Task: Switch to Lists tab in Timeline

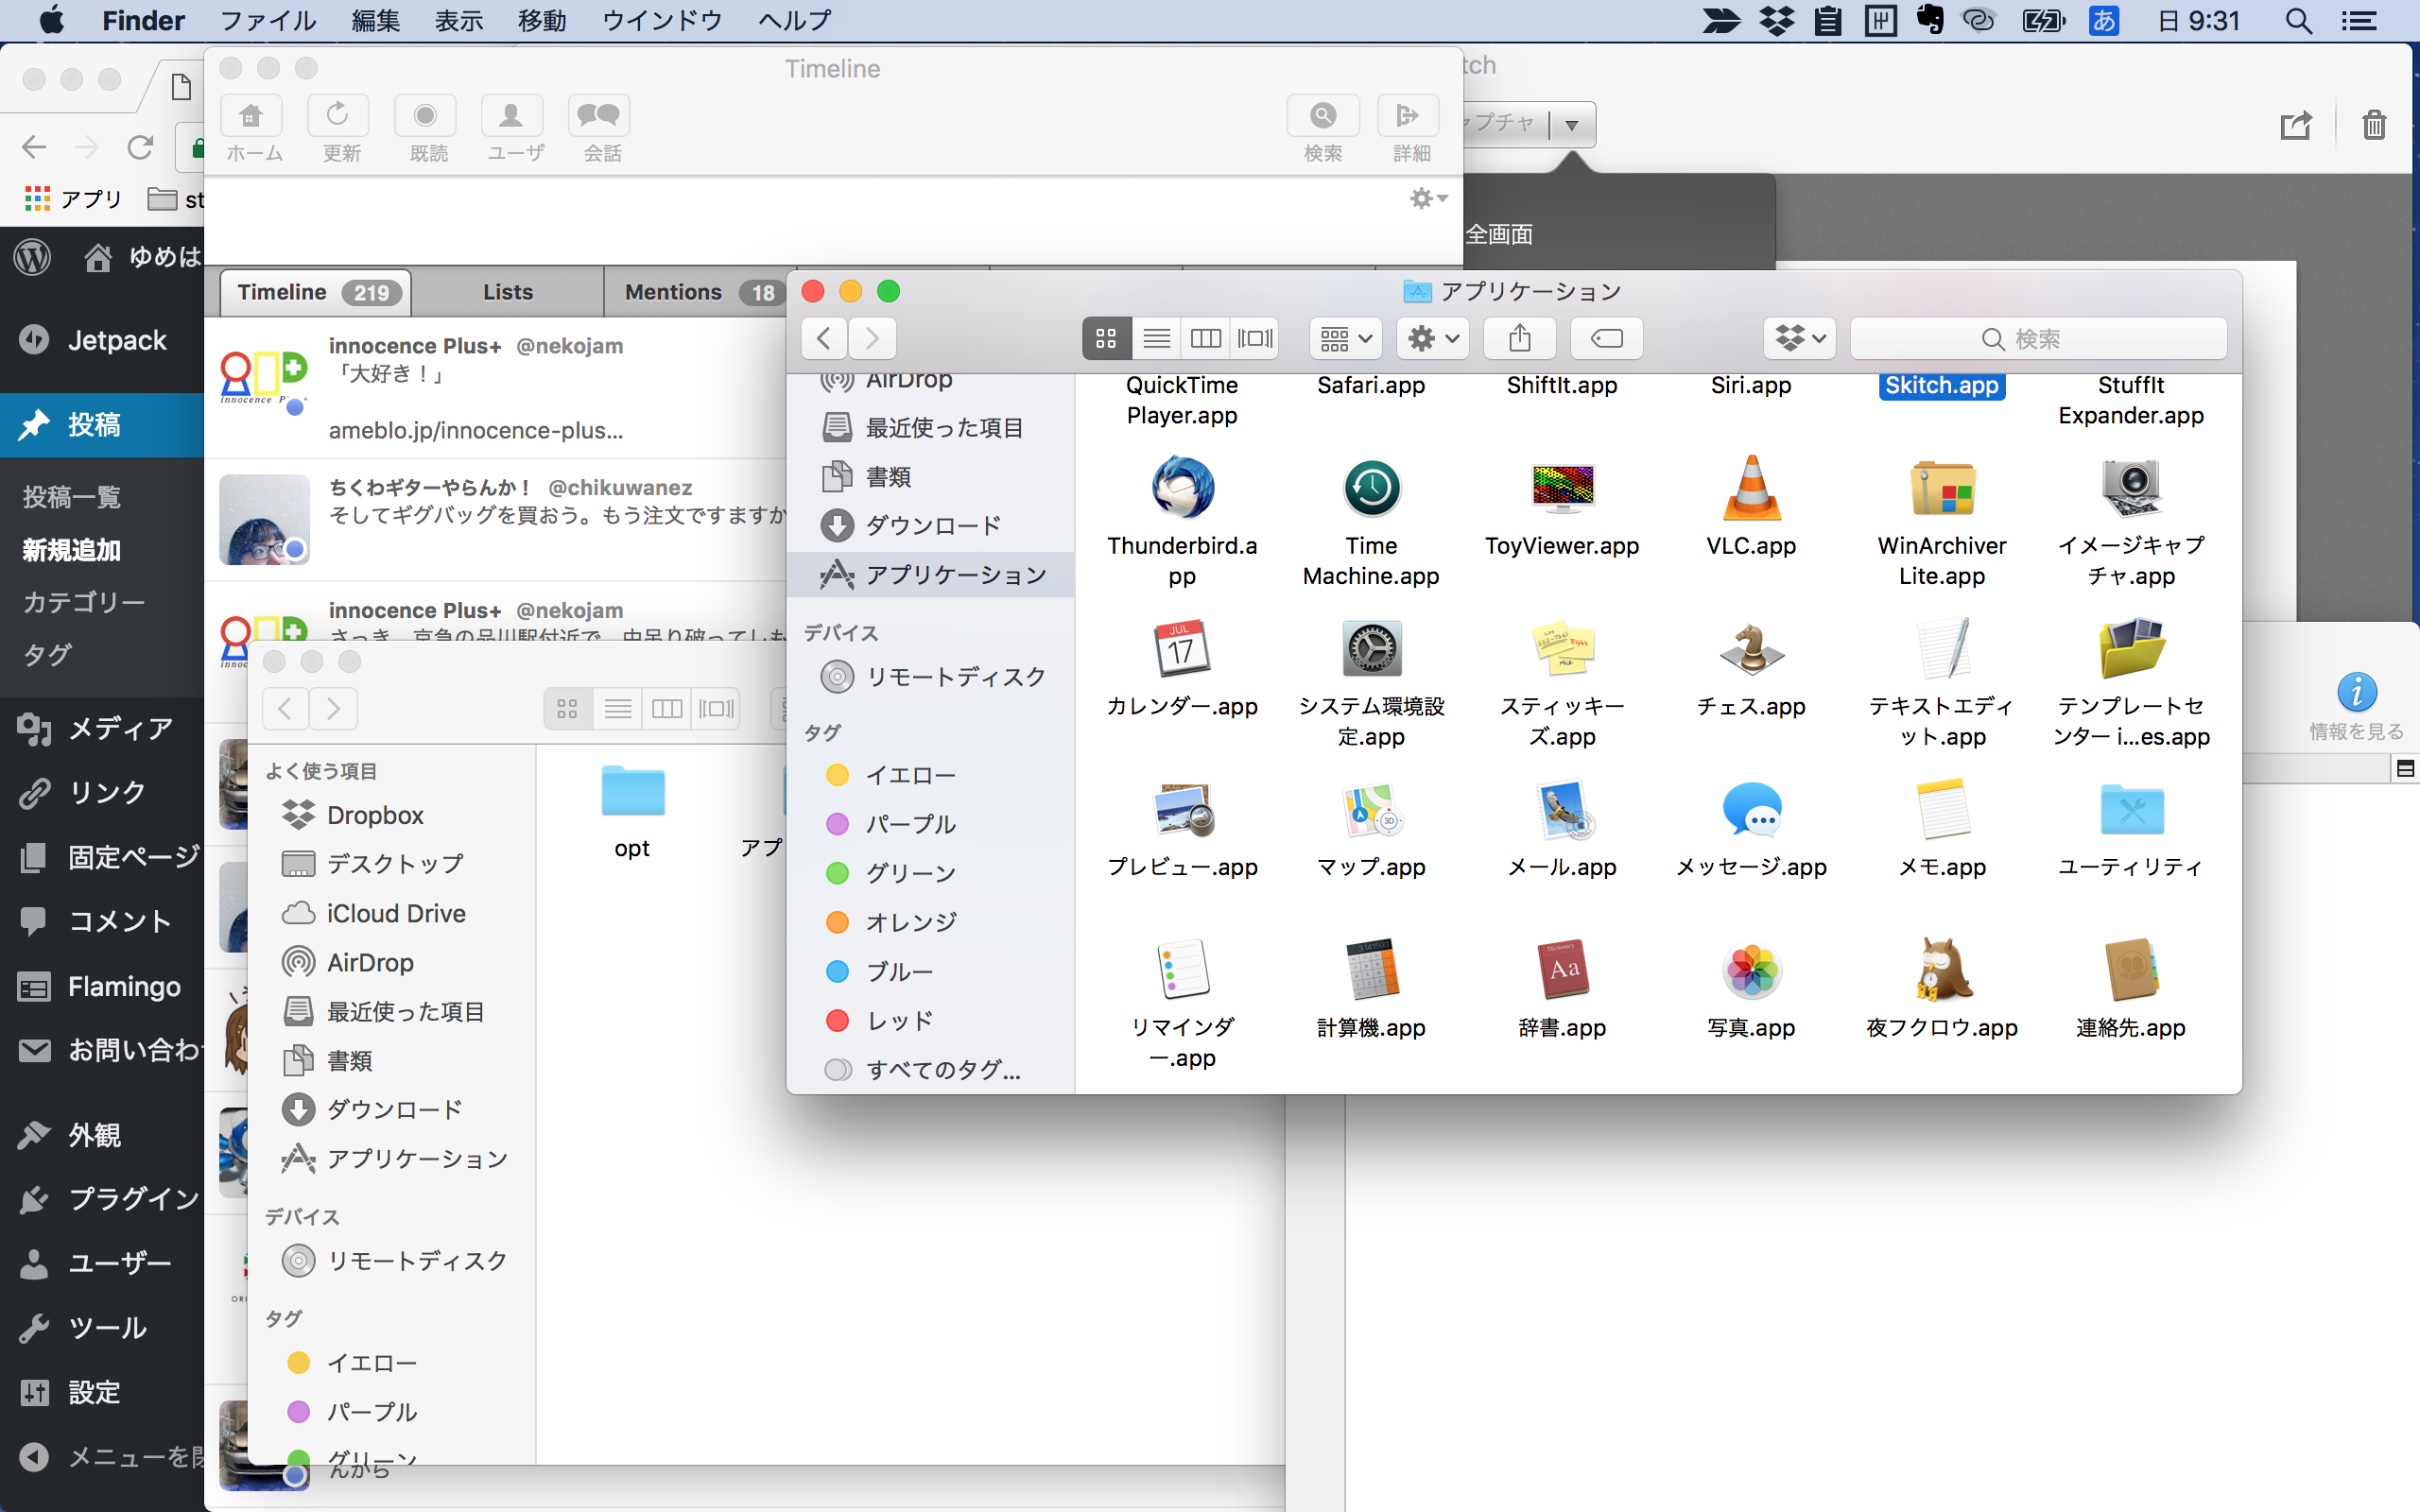Action: pos(508,292)
